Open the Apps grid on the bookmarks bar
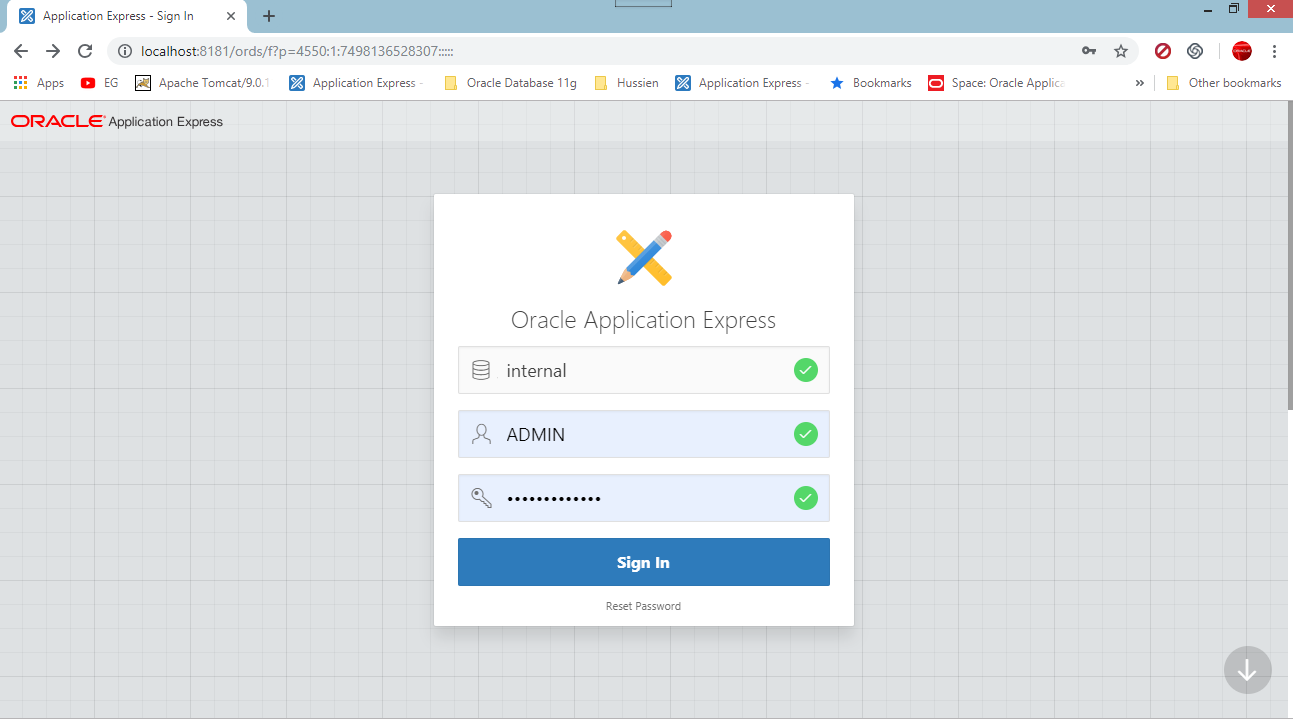Image resolution: width=1293 pixels, height=725 pixels. coord(20,82)
